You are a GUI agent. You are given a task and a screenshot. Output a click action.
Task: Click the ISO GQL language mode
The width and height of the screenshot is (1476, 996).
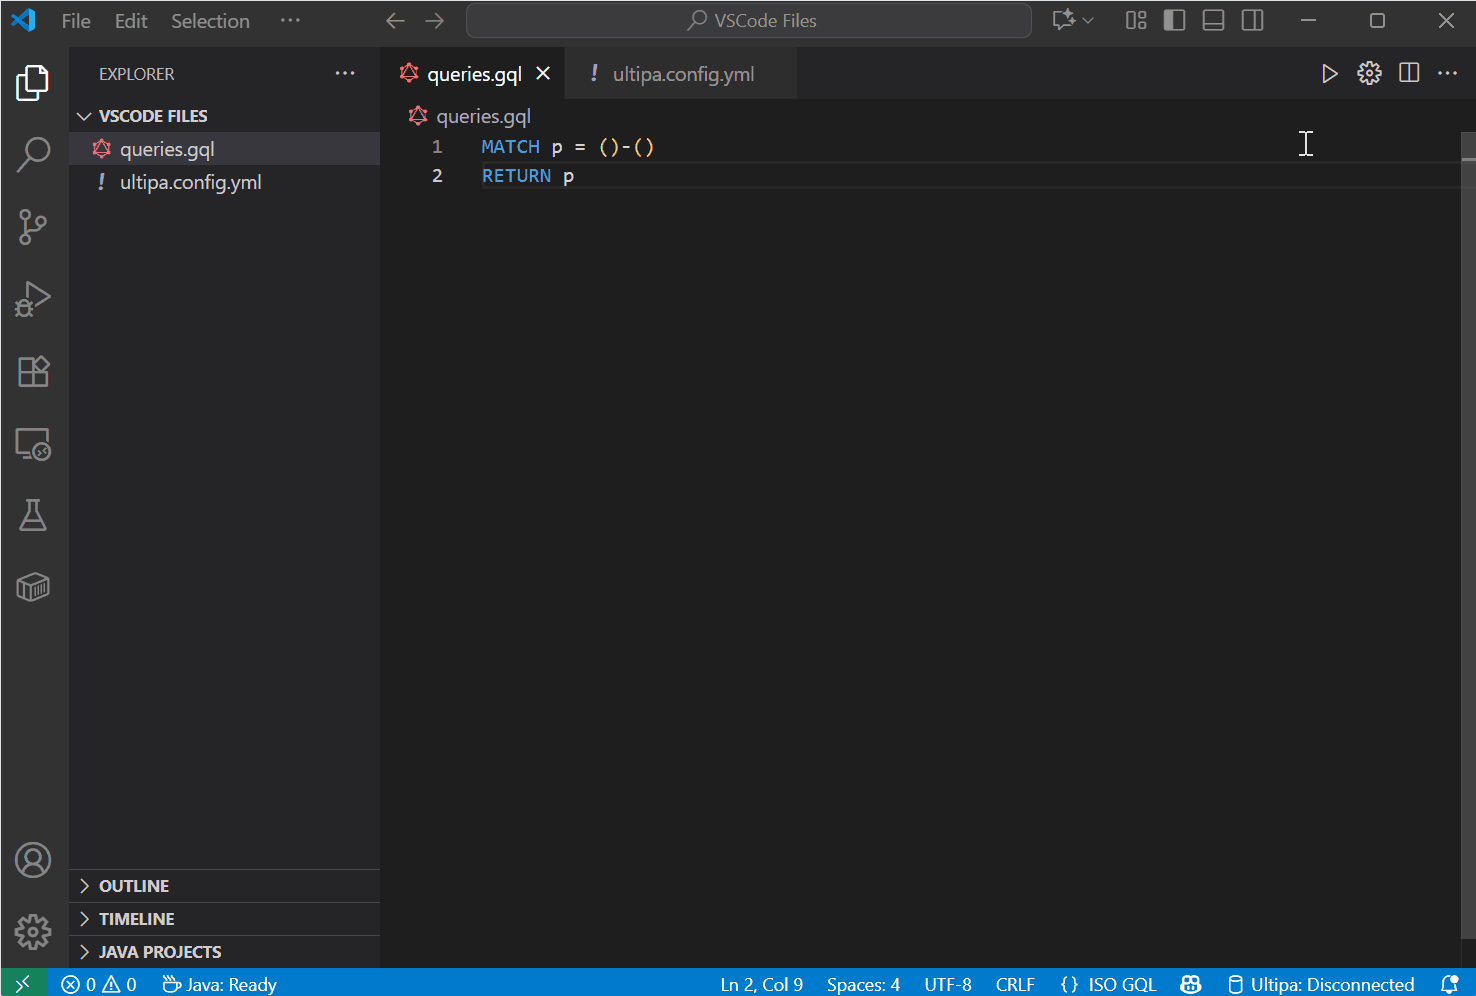1109,984
